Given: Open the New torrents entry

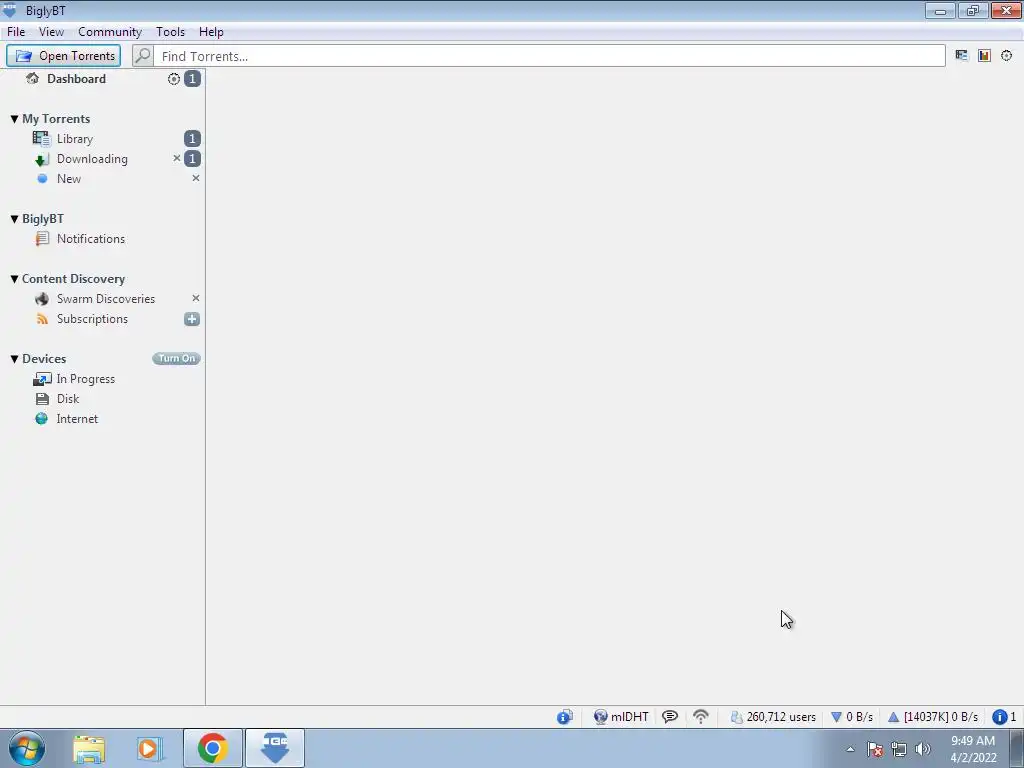Looking at the screenshot, I should click(x=69, y=178).
